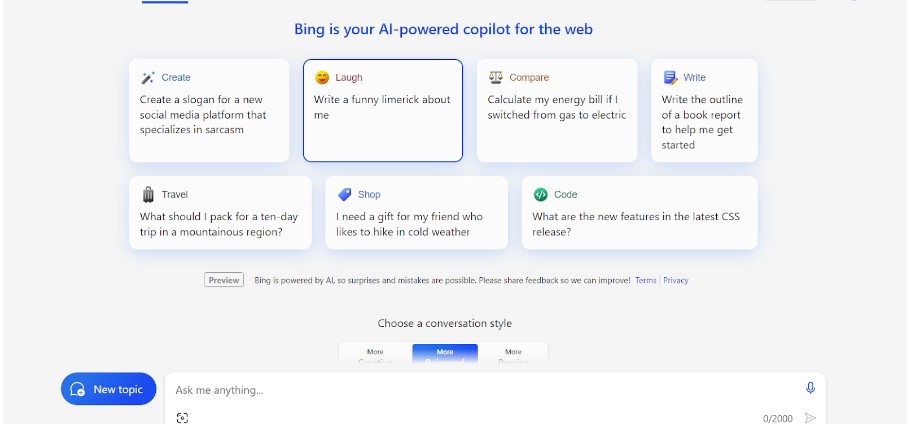Viewport: 909px width, 424px height.
Task: Open the Privacy link
Action: pos(676,280)
